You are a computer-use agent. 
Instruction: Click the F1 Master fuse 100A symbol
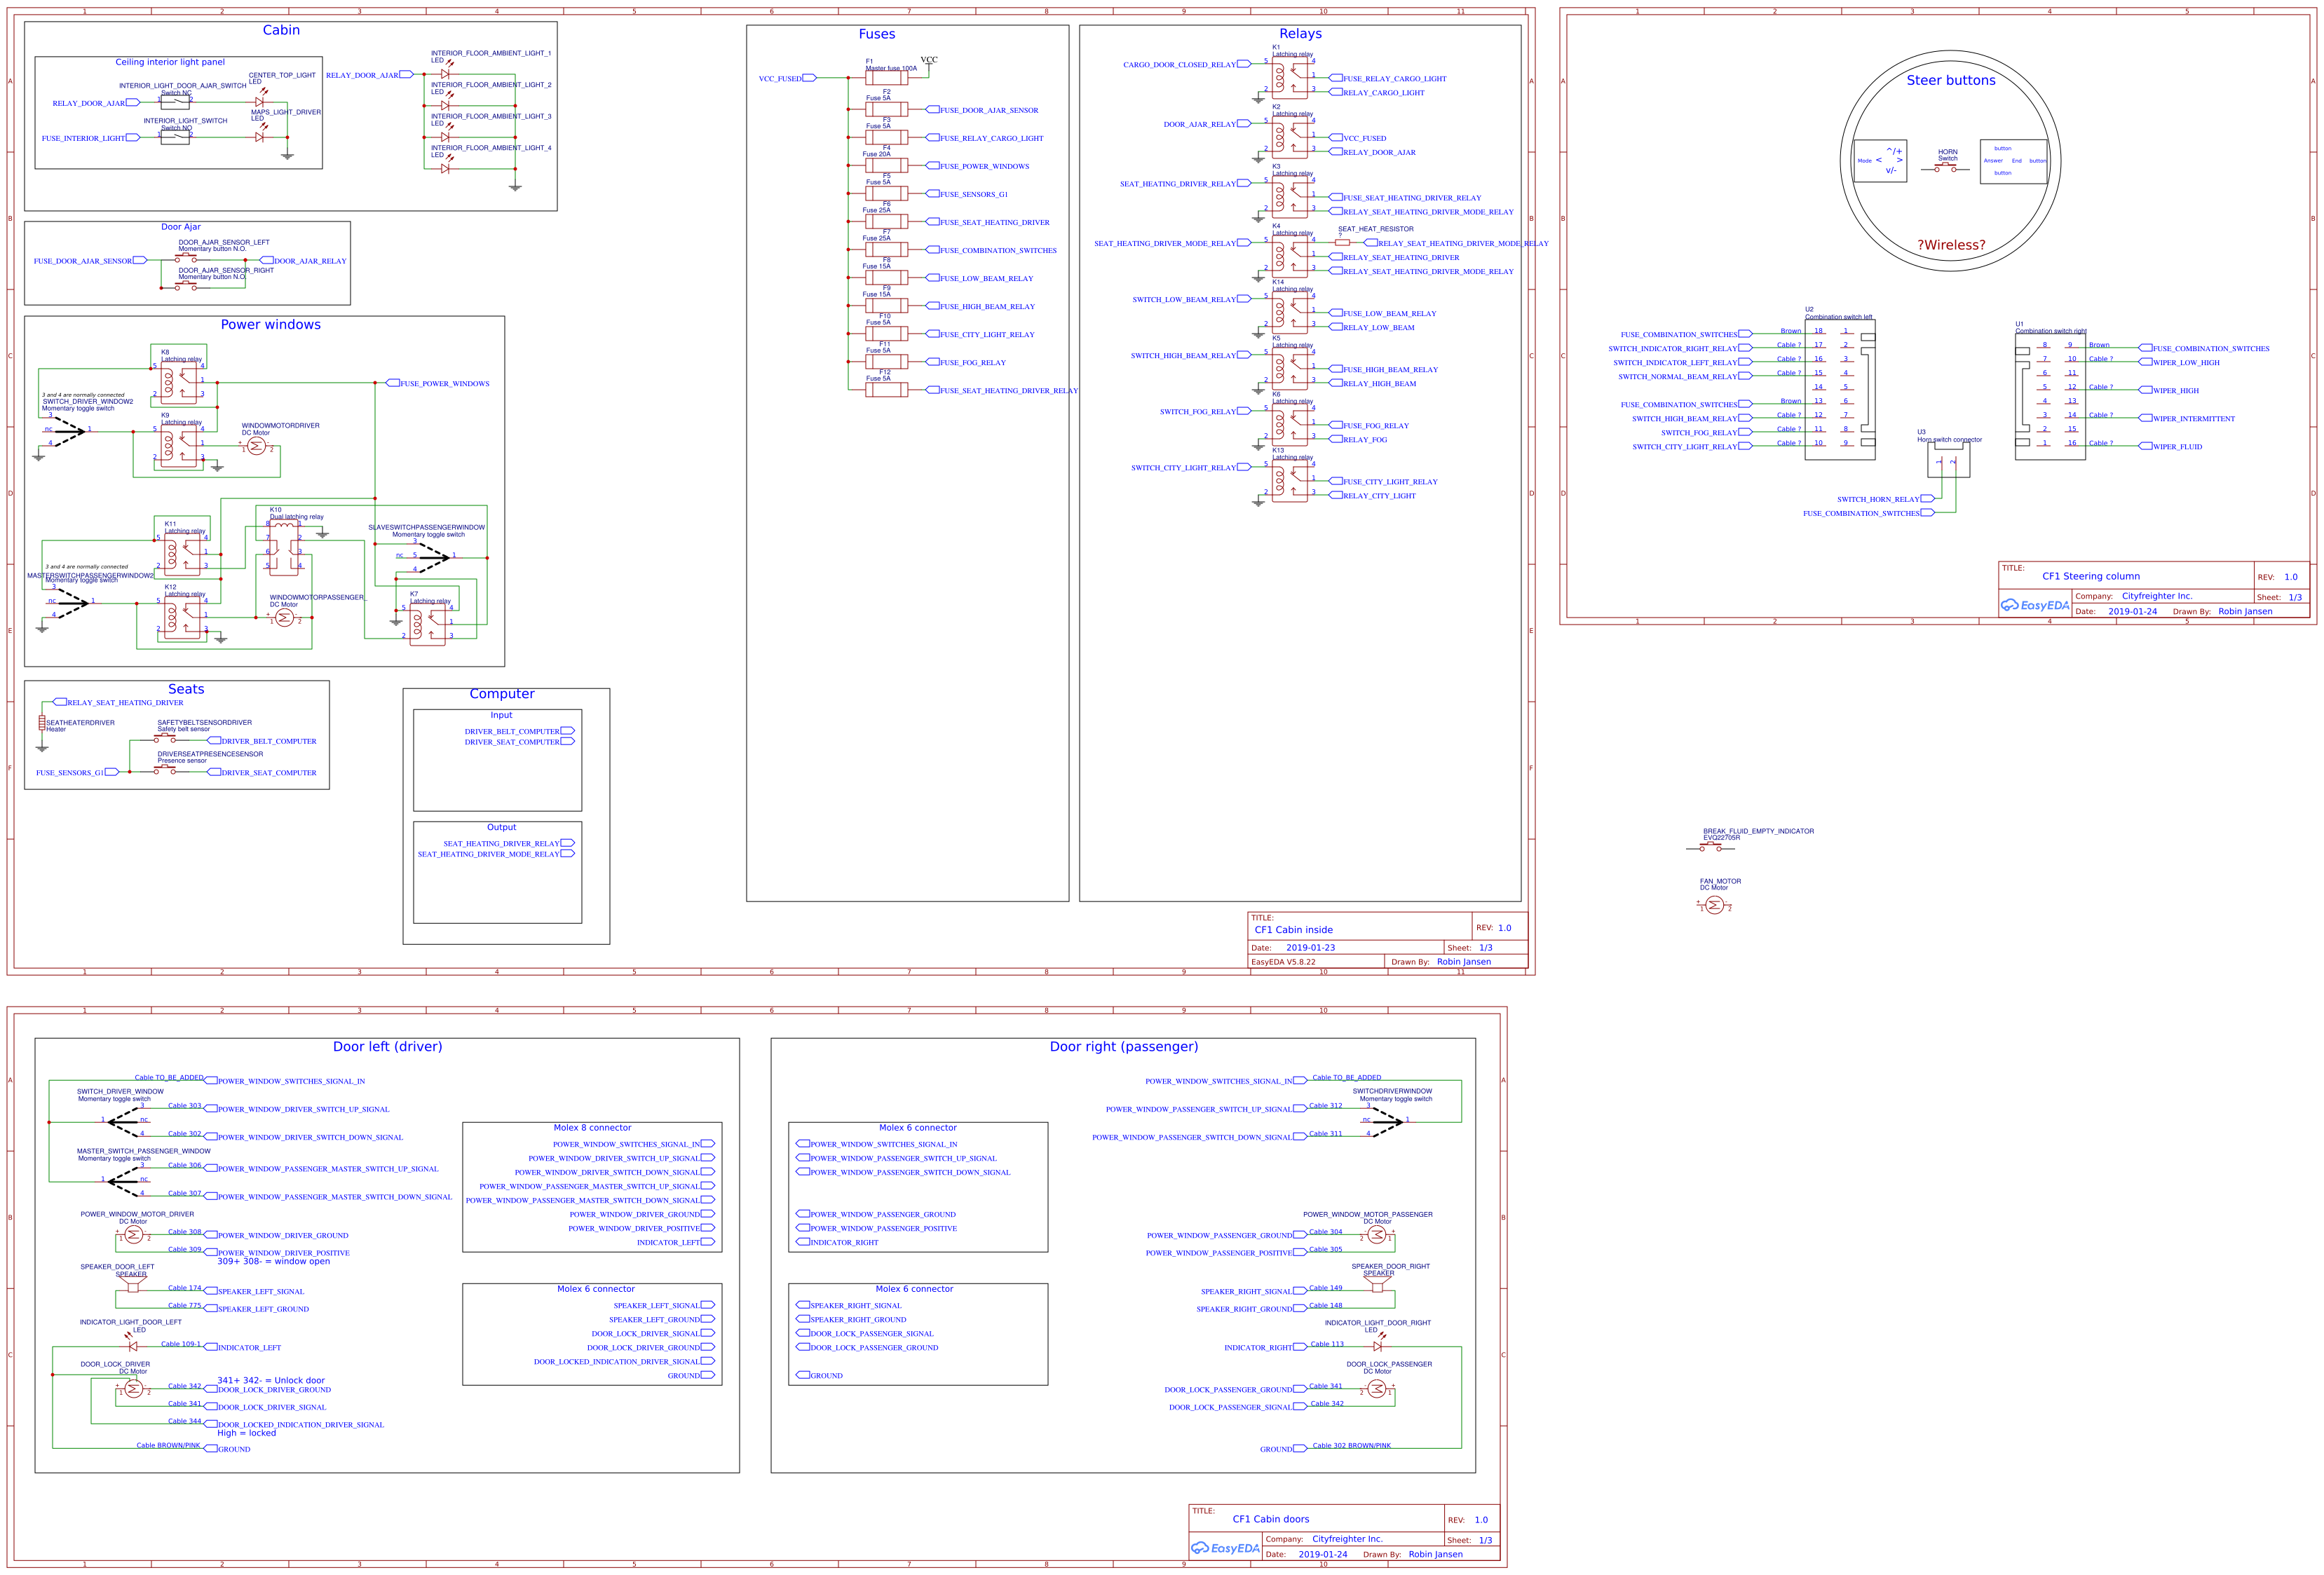coord(886,78)
